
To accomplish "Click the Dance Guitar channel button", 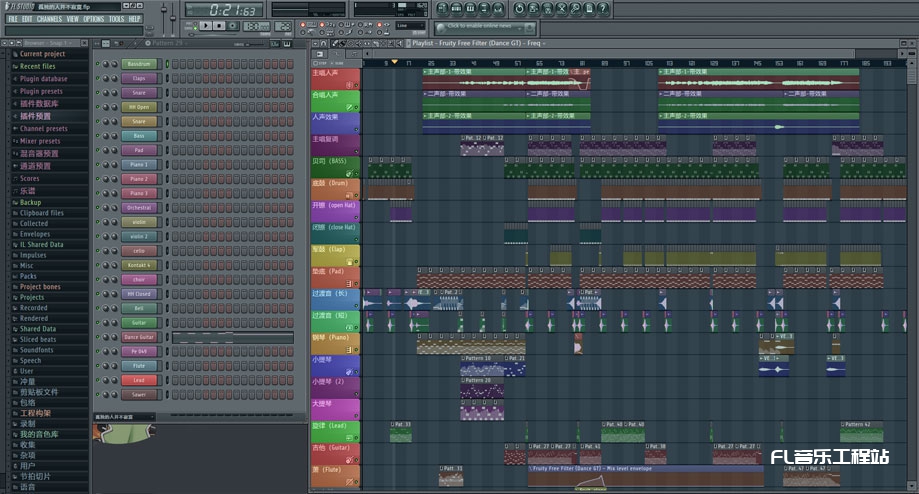I will tap(139, 337).
